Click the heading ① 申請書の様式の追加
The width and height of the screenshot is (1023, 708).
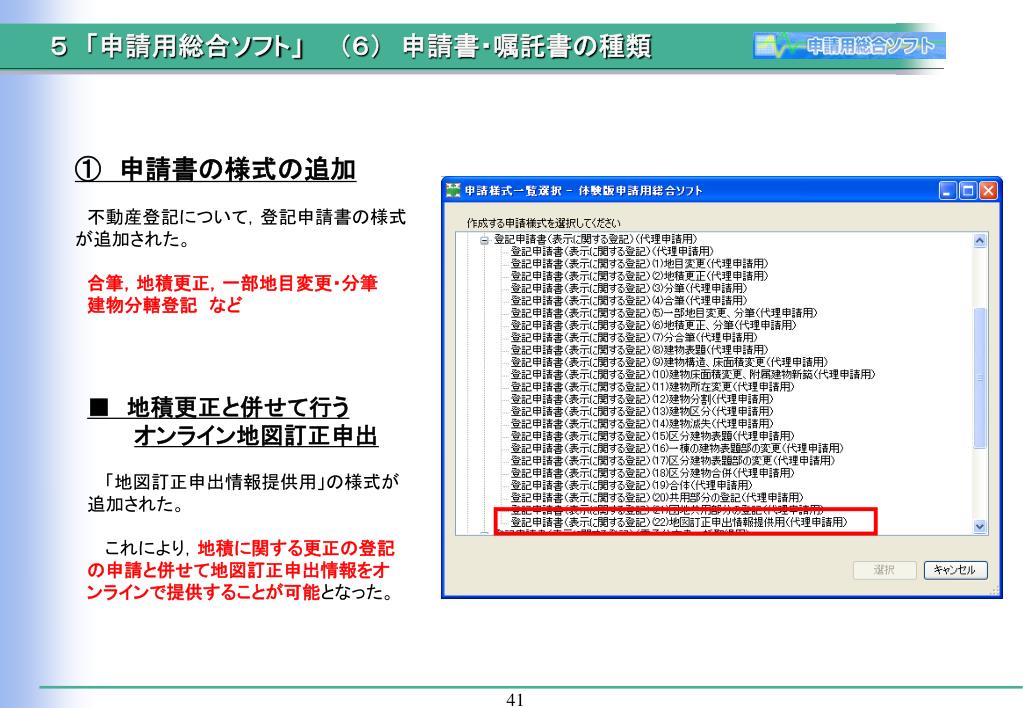pos(215,170)
